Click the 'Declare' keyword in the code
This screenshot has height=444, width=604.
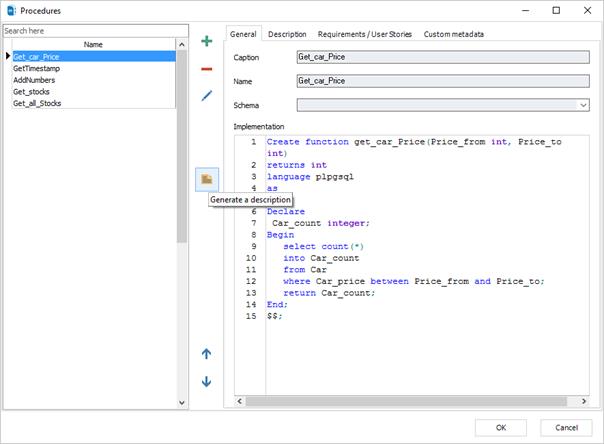pos(286,211)
